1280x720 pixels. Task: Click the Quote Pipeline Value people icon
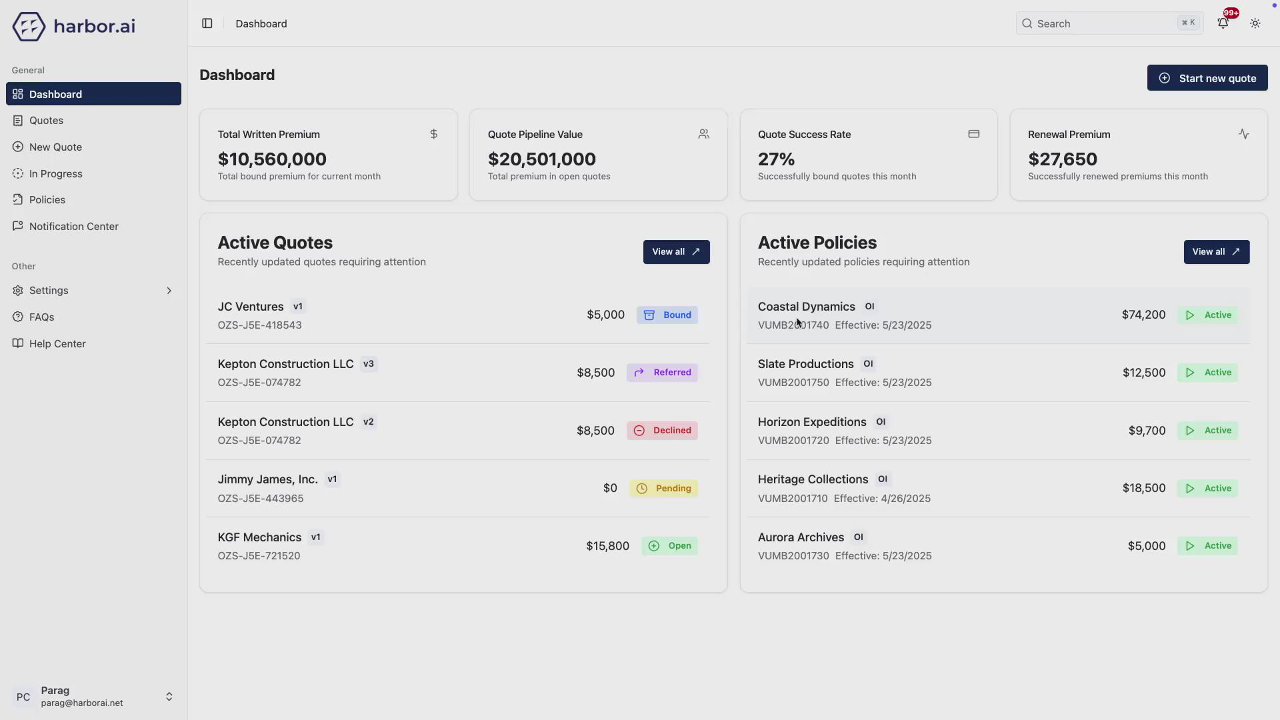[x=704, y=134]
